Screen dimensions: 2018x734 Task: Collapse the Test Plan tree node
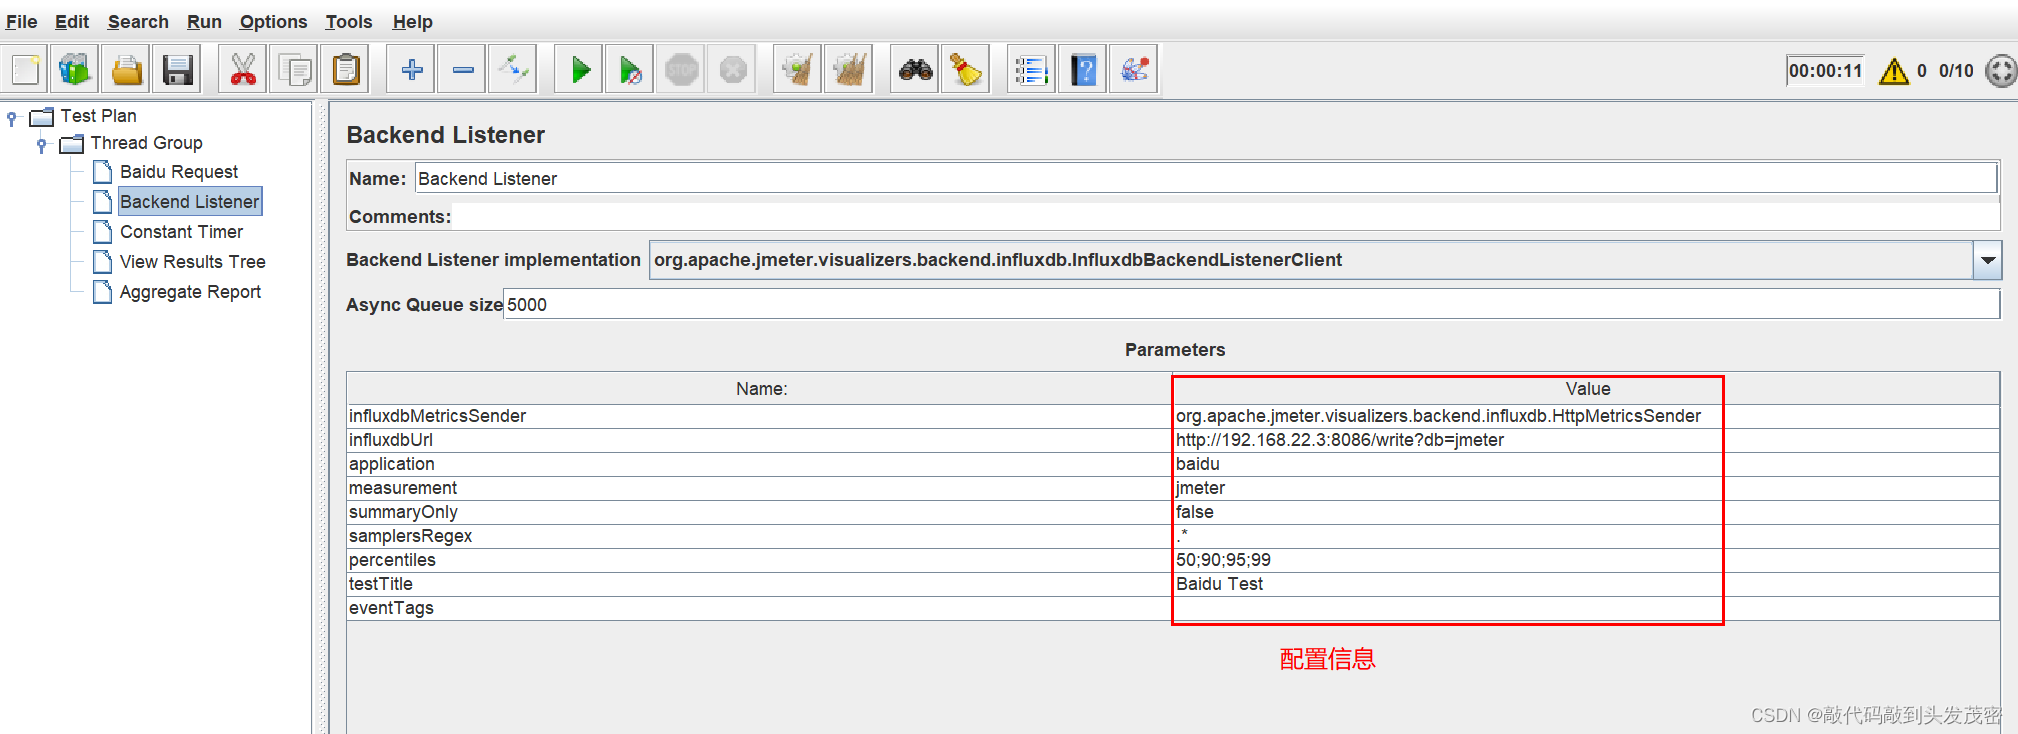(12, 118)
